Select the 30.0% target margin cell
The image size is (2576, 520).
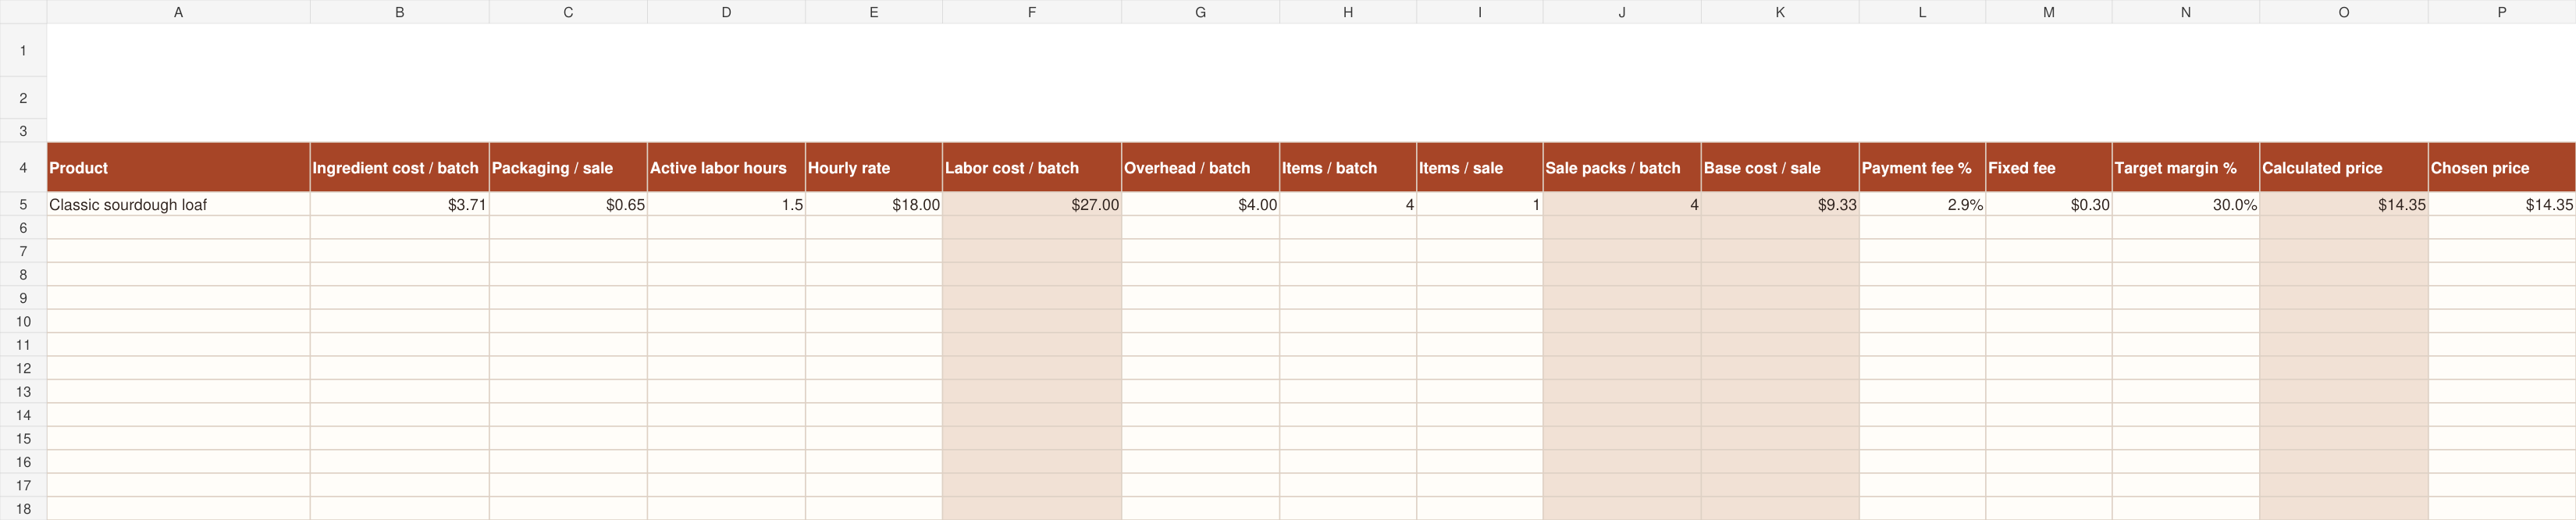[2185, 204]
